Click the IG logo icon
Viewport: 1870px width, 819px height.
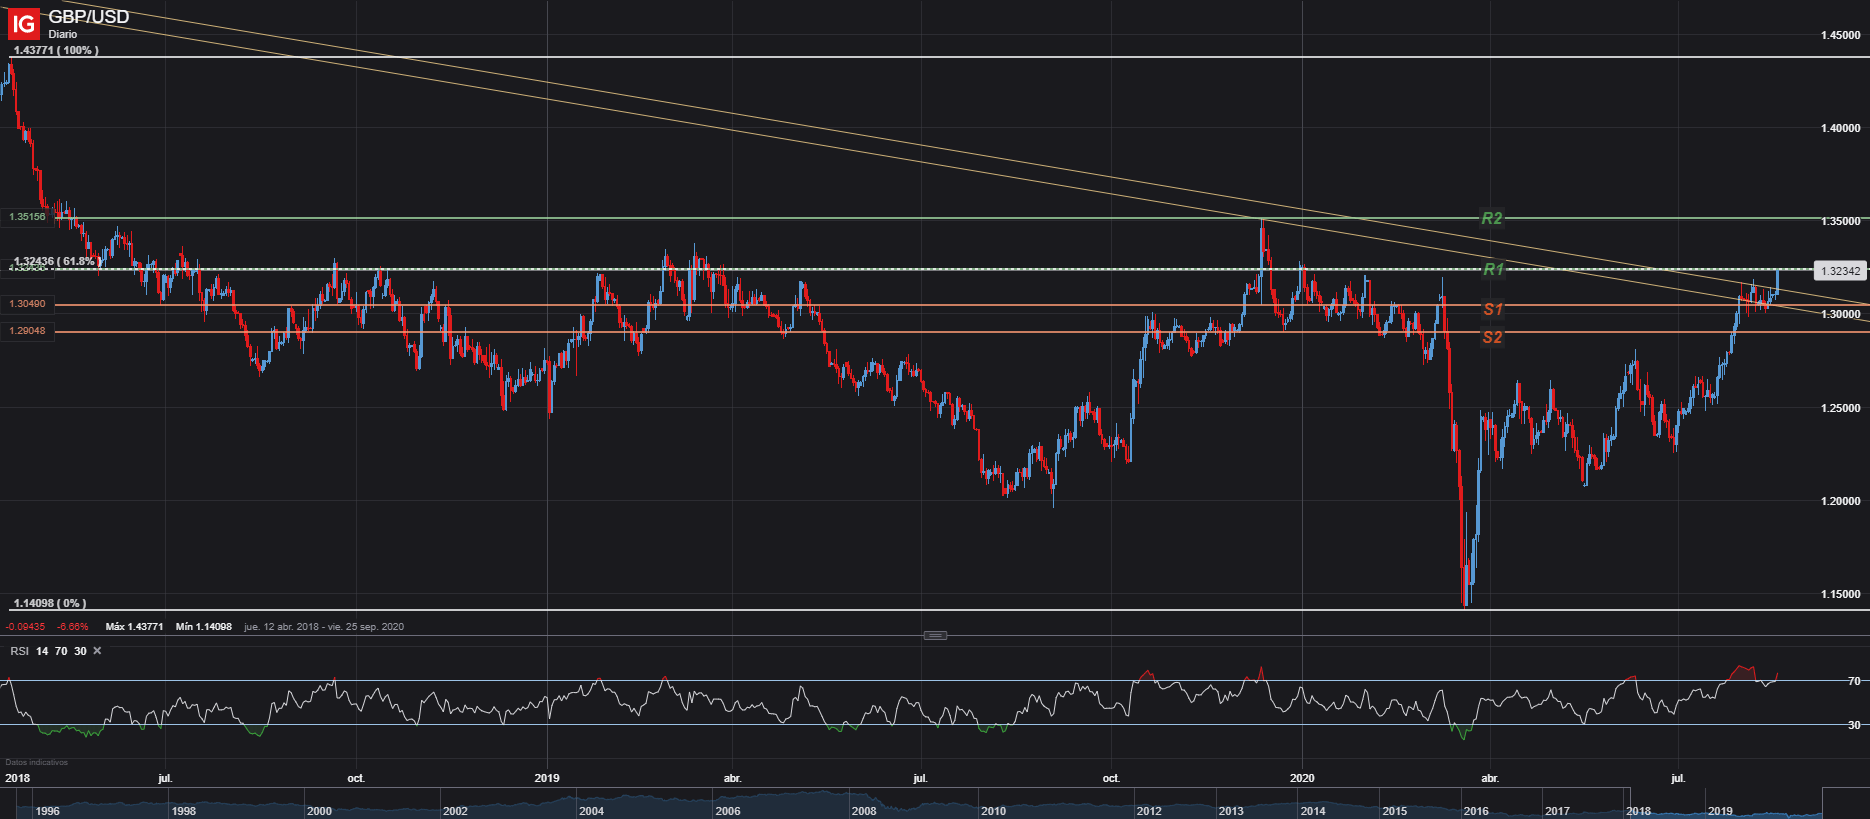(x=22, y=23)
